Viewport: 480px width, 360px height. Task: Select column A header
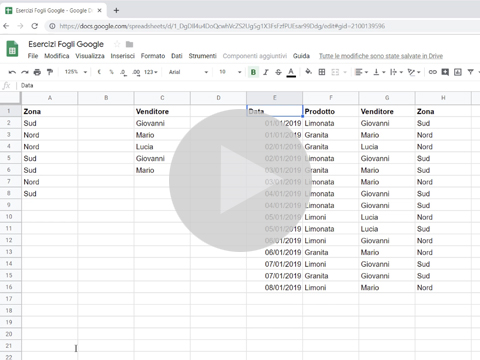[x=50, y=98]
